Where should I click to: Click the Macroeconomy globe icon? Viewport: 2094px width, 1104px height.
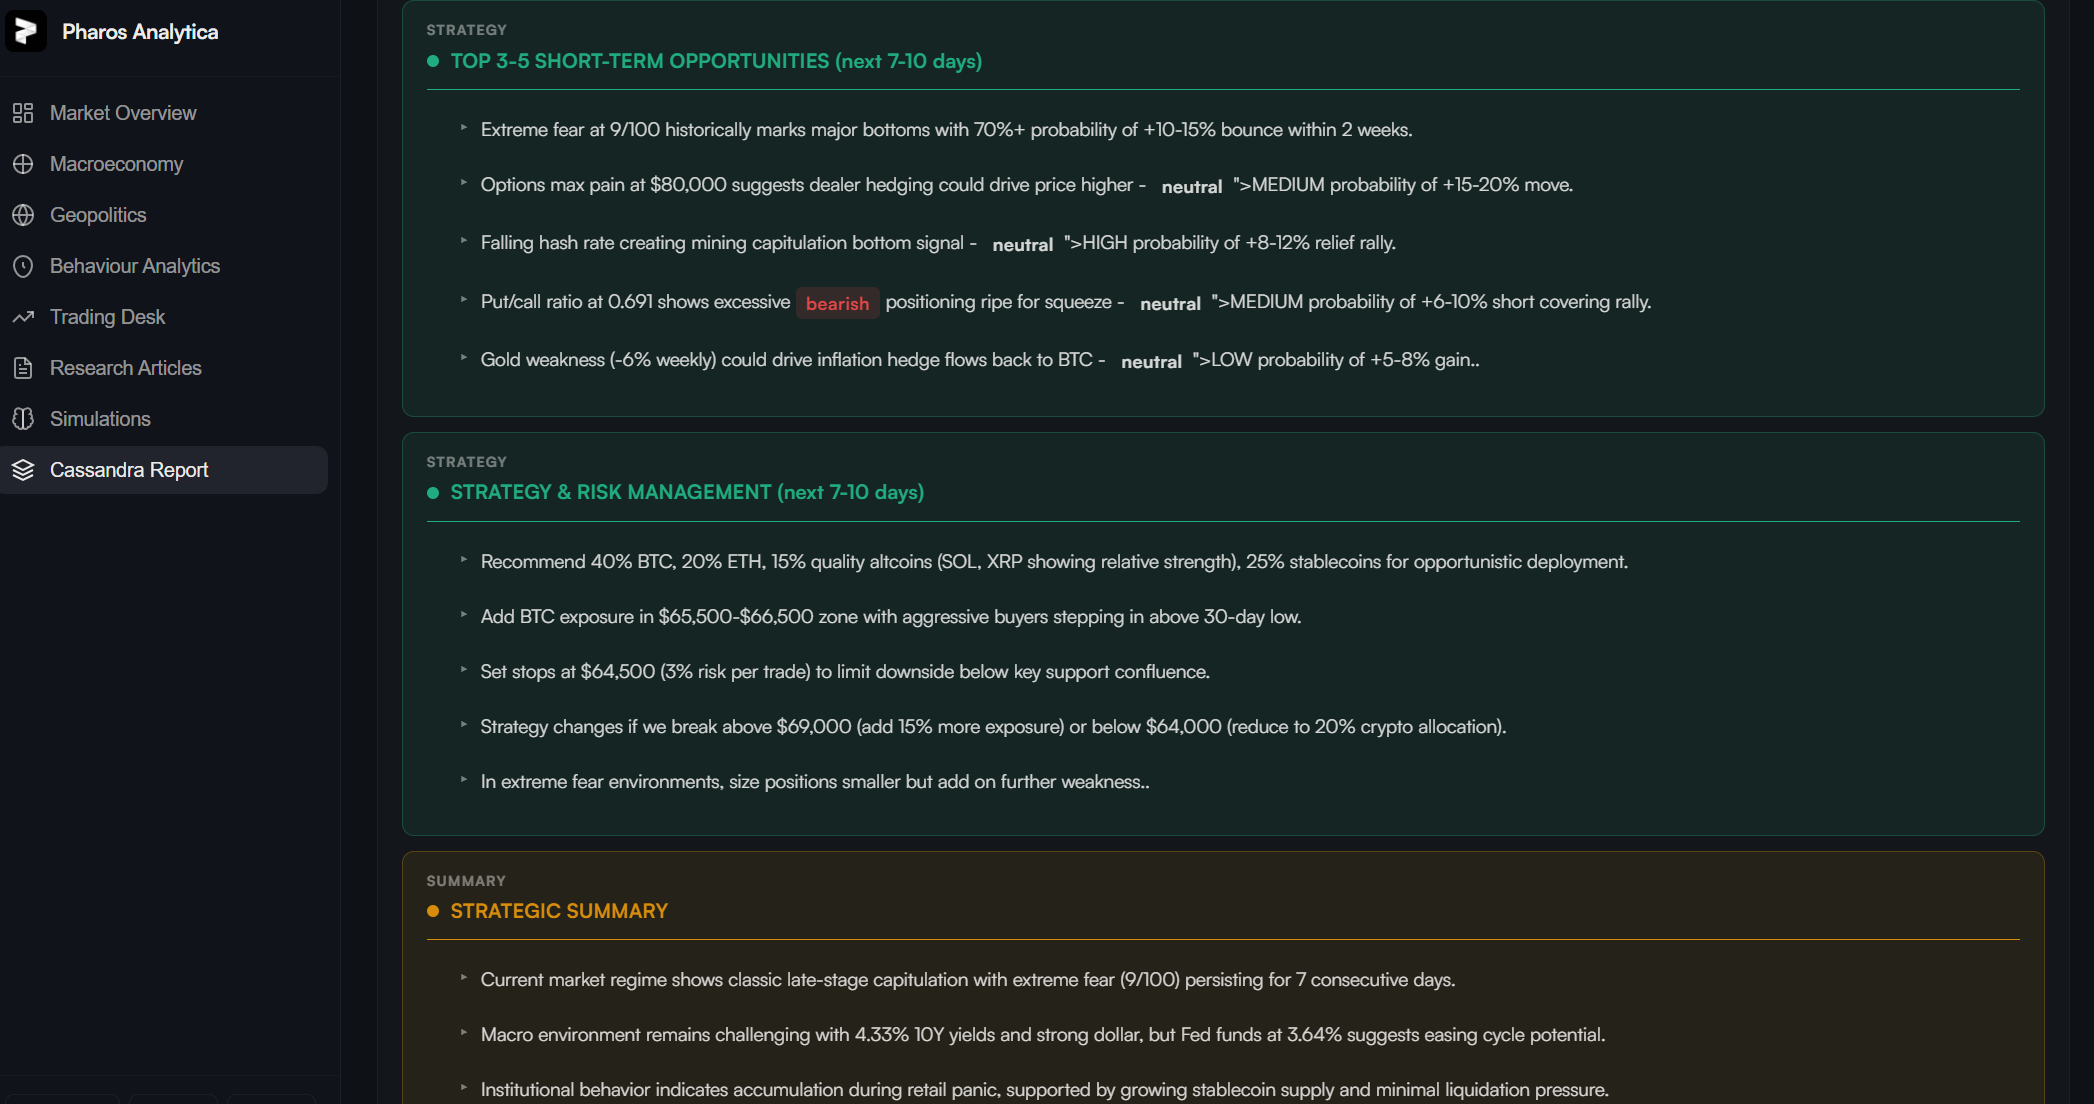[x=23, y=164]
